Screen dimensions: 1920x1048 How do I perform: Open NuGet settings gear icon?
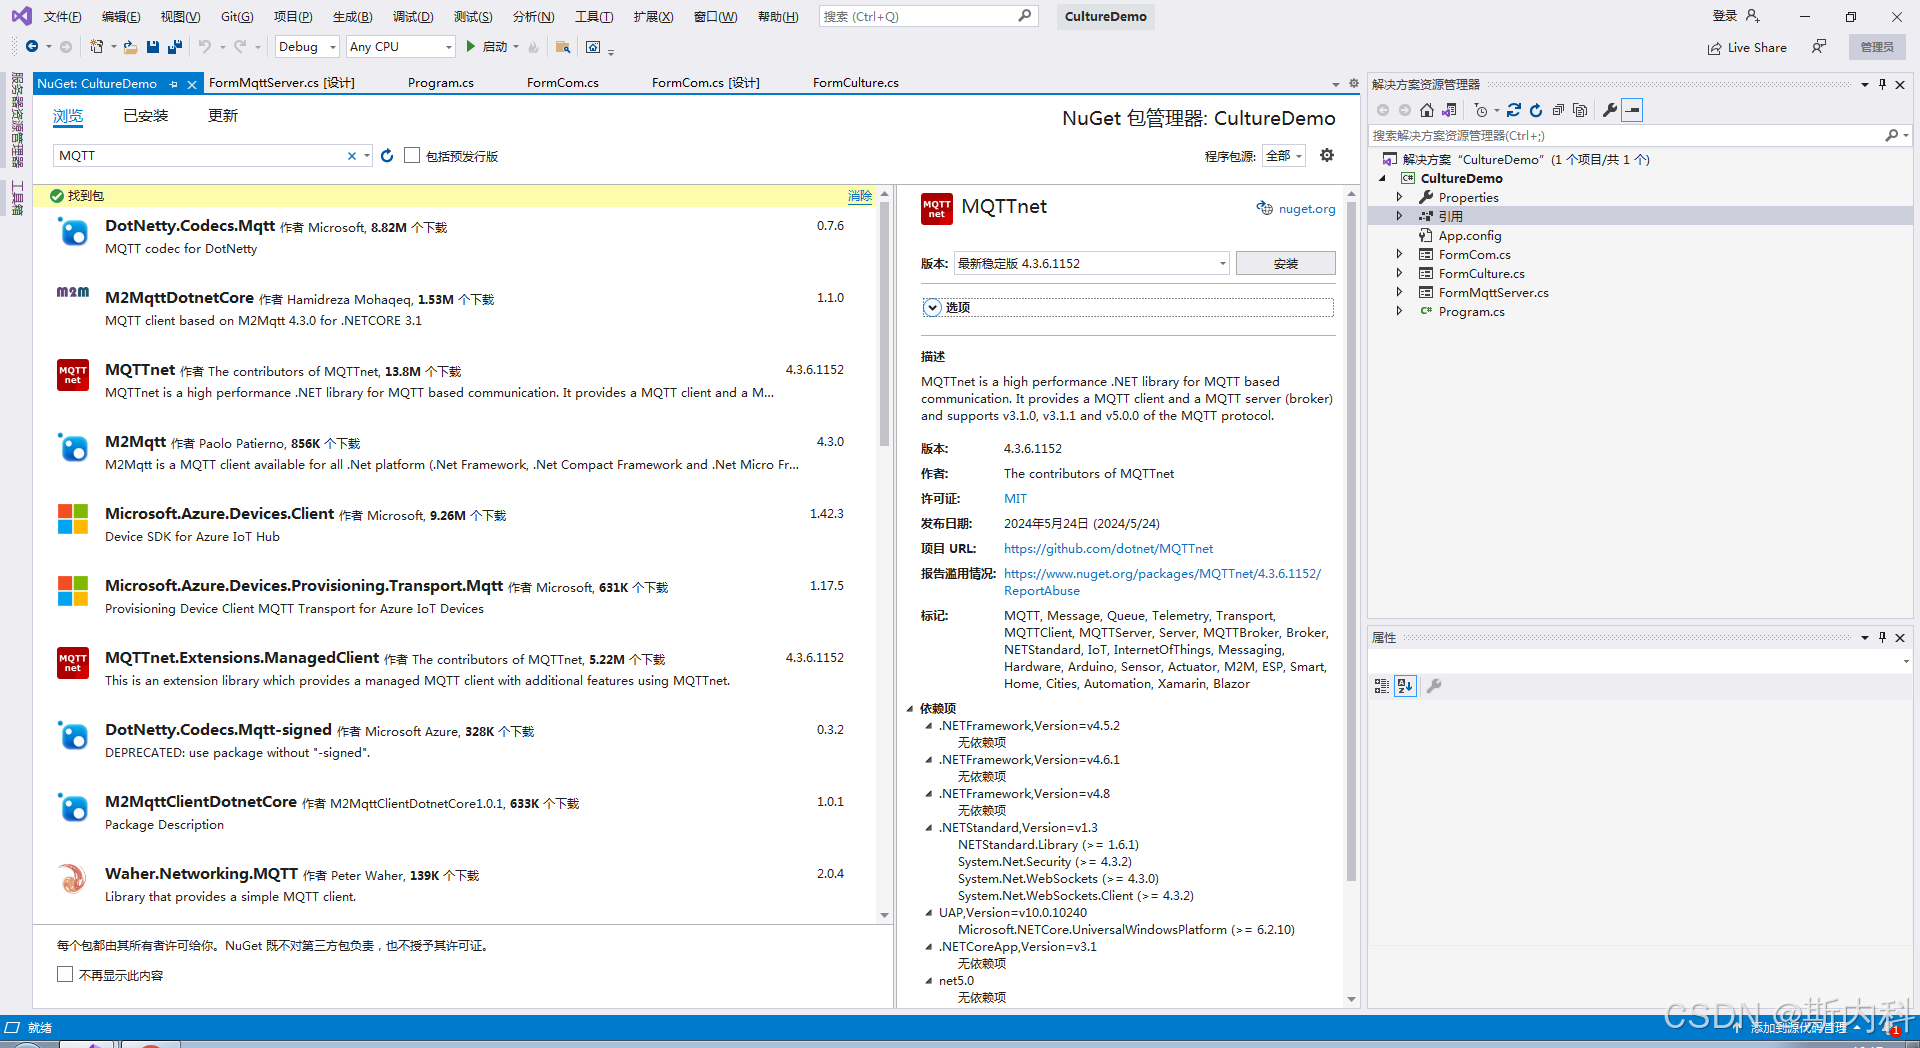click(1327, 155)
